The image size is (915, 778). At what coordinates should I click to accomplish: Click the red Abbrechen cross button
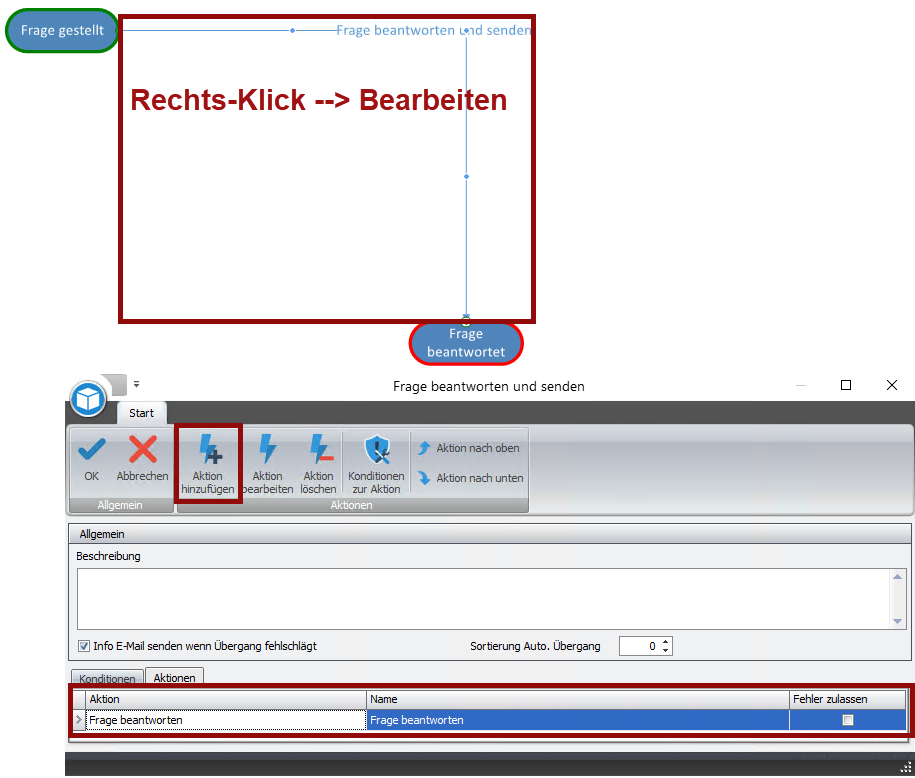click(142, 460)
